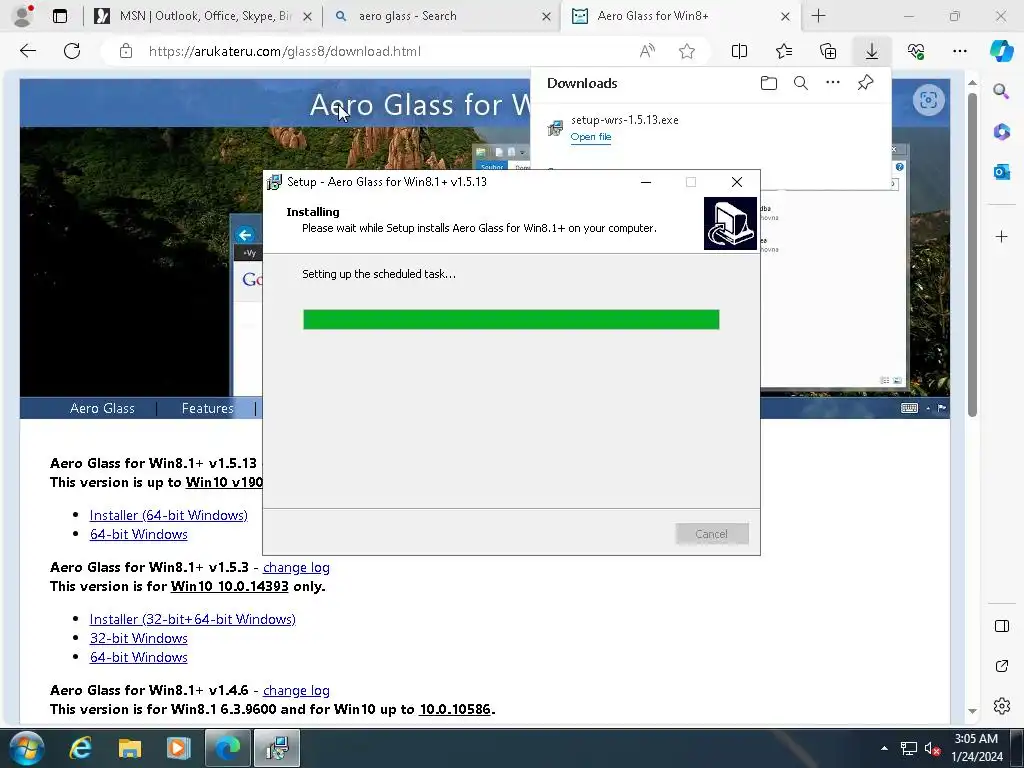The width and height of the screenshot is (1024, 768).
Task: Click the network tray icon
Action: [908, 749]
